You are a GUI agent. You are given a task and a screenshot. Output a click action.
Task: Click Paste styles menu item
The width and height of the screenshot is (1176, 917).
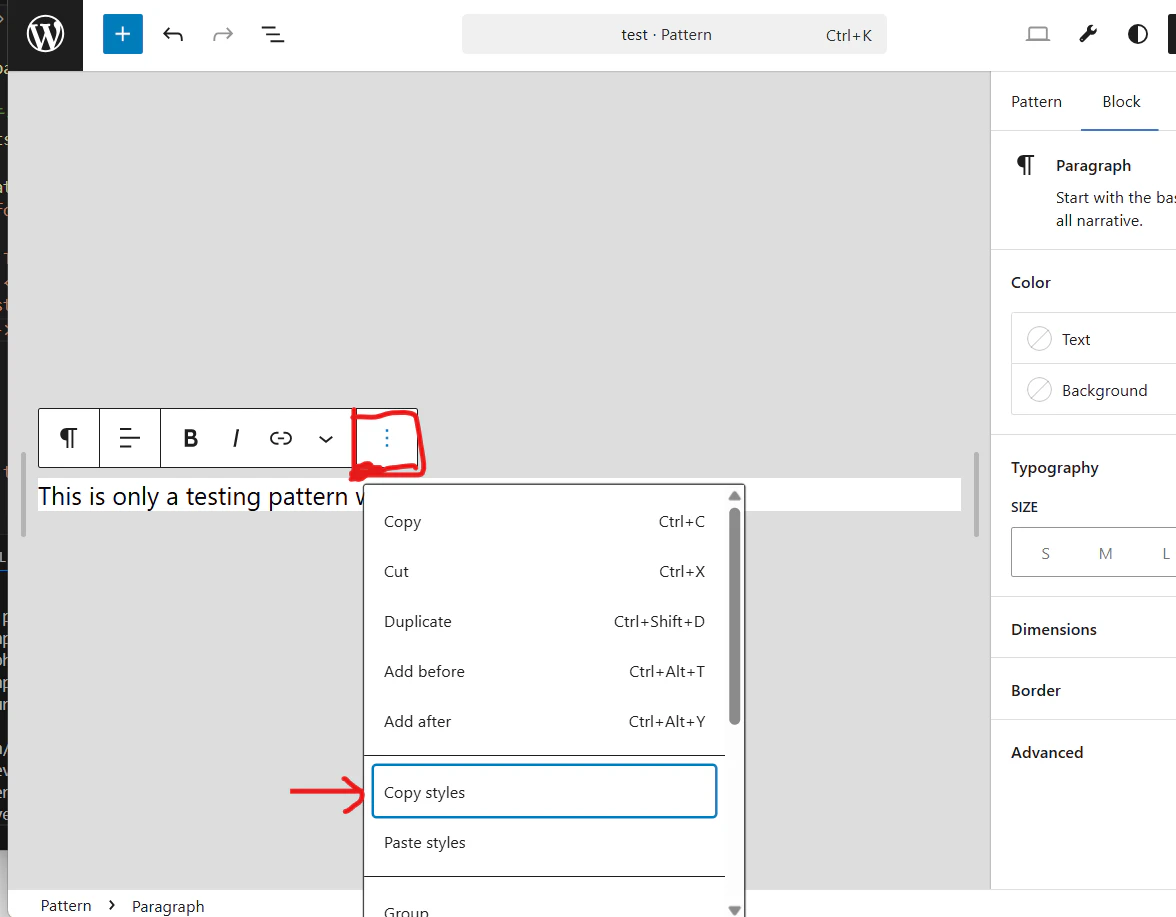(544, 843)
